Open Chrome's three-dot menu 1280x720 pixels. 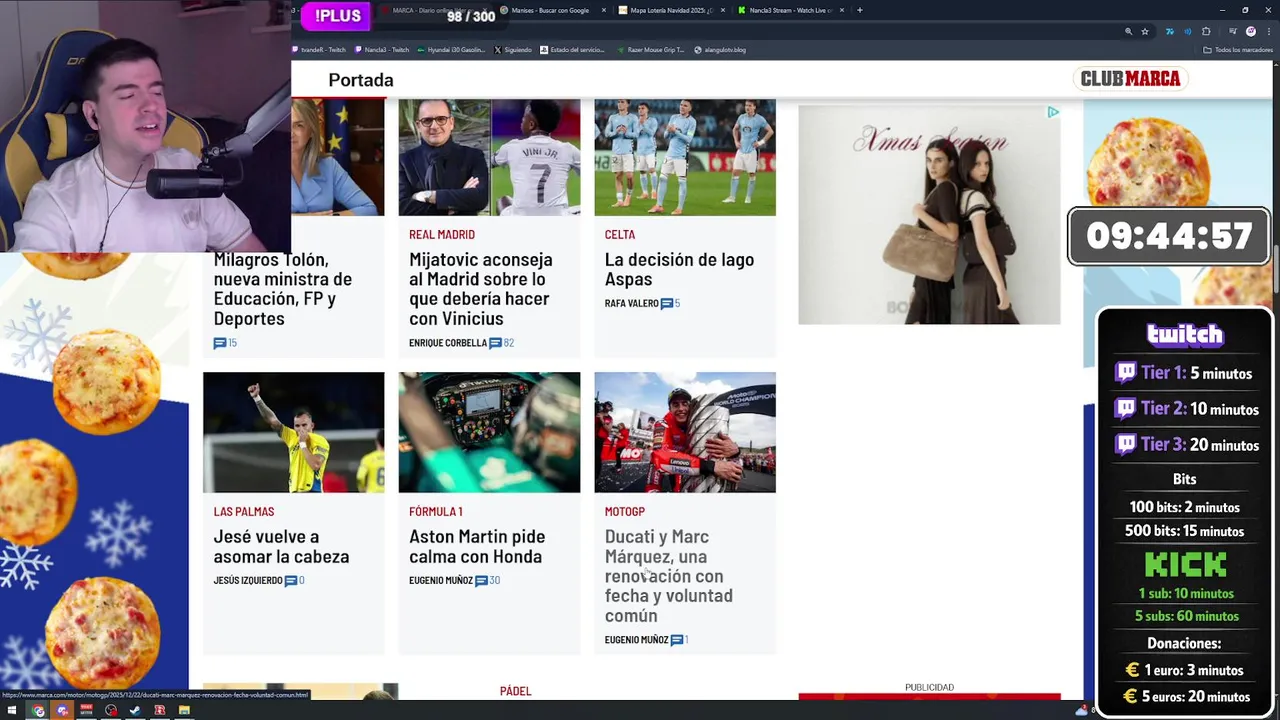[x=1267, y=31]
